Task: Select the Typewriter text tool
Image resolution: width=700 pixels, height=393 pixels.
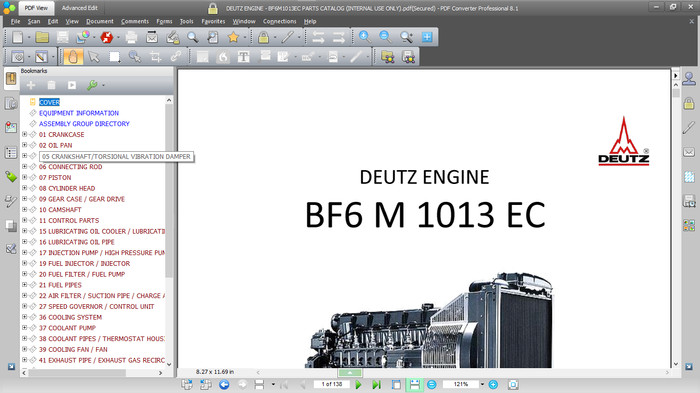Action: 243,57
